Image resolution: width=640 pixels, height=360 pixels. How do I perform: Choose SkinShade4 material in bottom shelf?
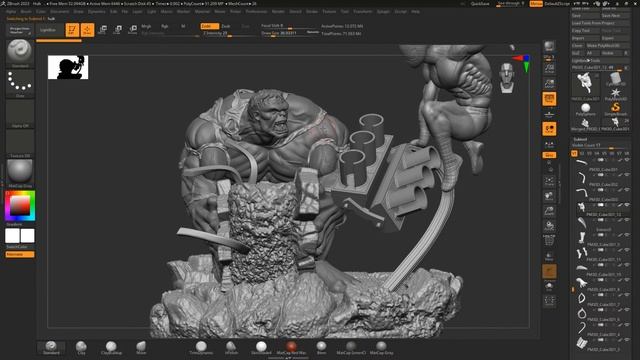(x=261, y=348)
